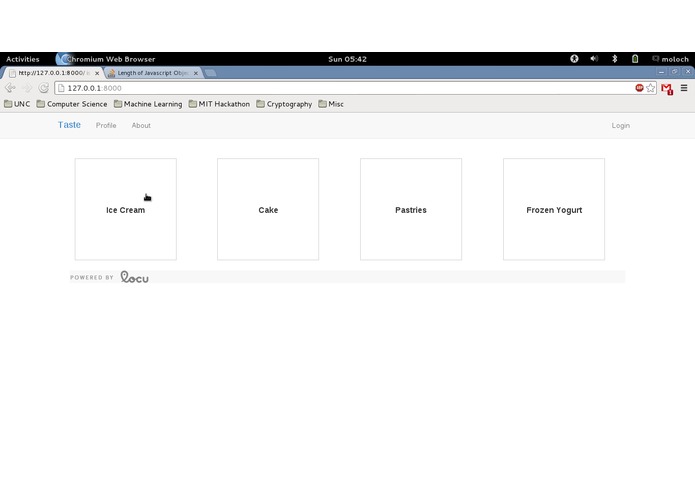Open the Machine Learning bookmarks folder
Viewport: 695px width, 494px height.
148,104
